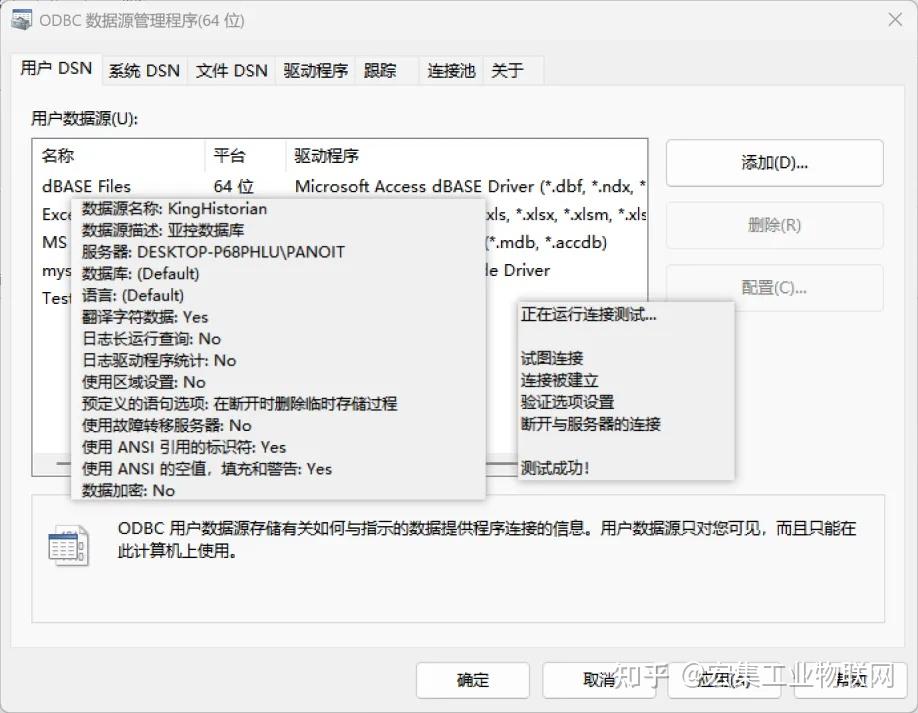This screenshot has width=918, height=713.
Task: Click the Microsoft Access dBASE Driver cell
Action: 470,187
